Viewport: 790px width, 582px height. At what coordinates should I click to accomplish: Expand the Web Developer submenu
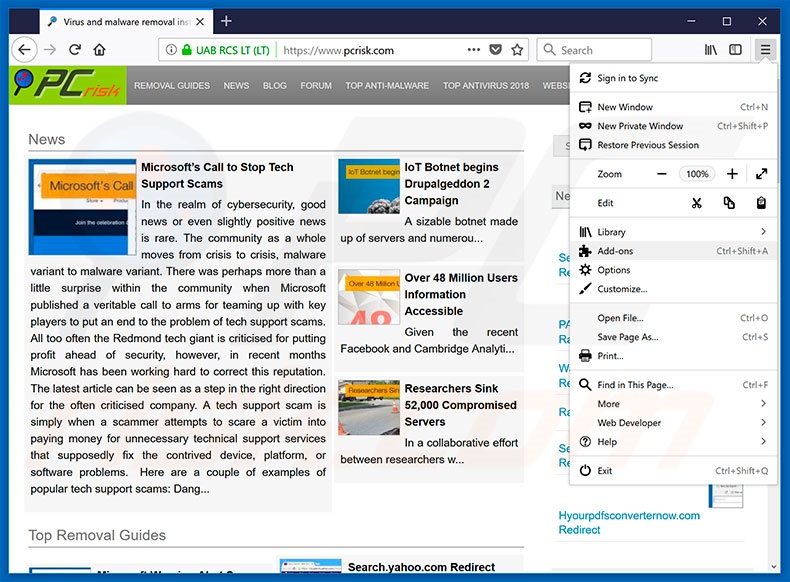673,423
